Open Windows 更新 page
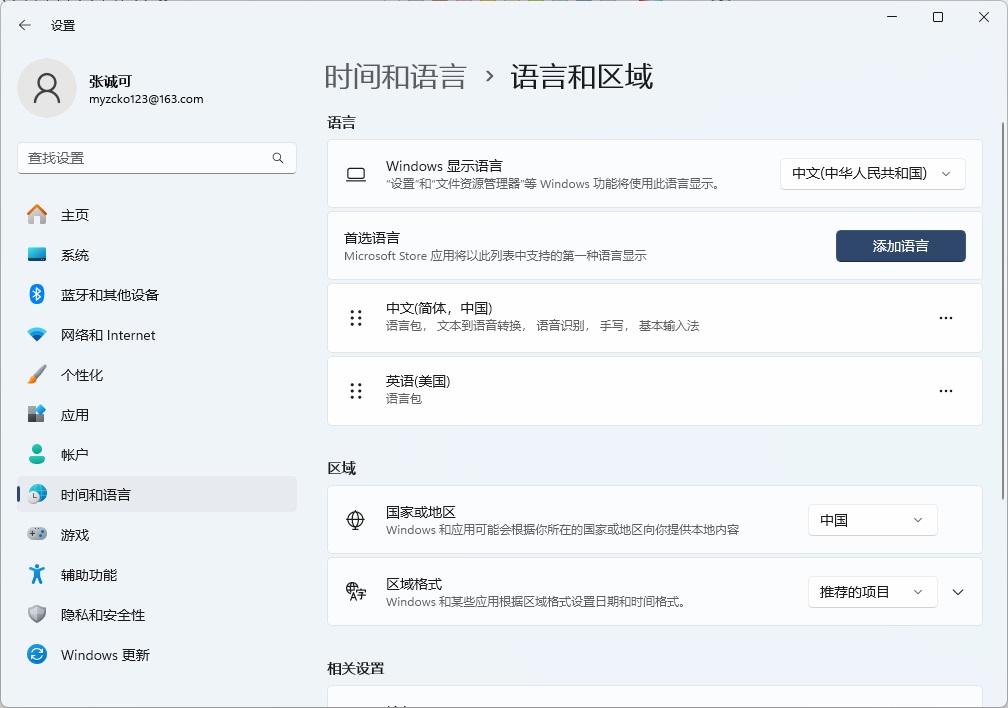The image size is (1008, 708). [157, 655]
